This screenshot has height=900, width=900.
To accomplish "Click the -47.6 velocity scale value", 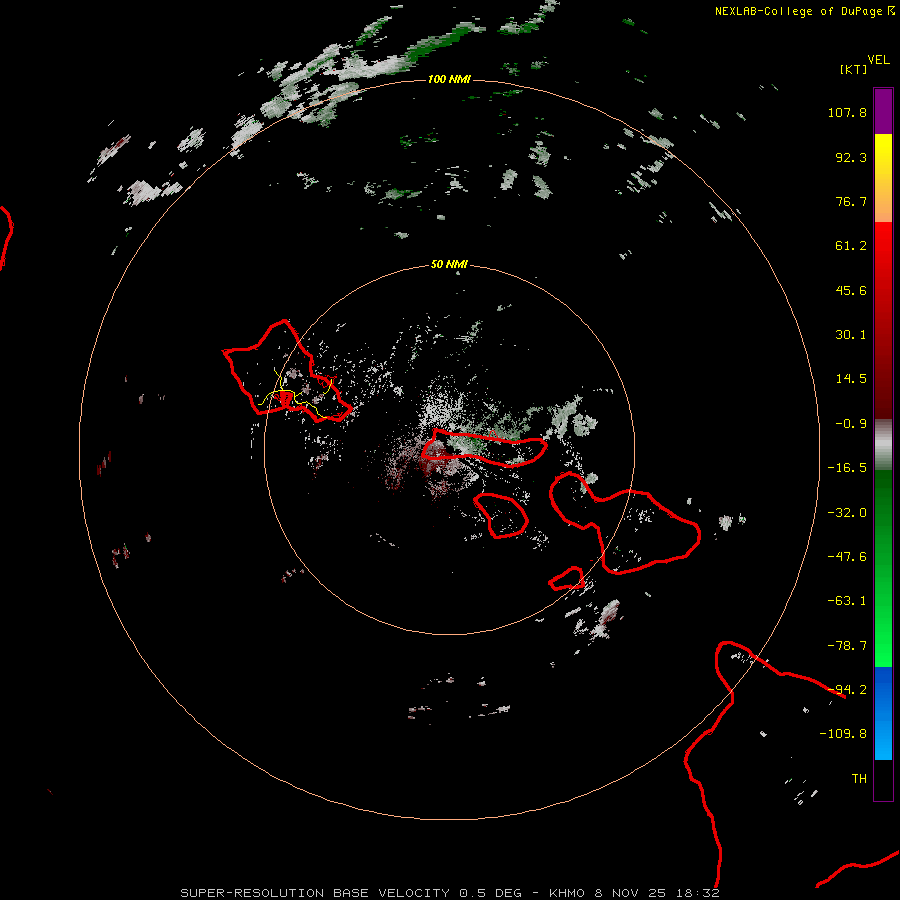I will click(847, 557).
